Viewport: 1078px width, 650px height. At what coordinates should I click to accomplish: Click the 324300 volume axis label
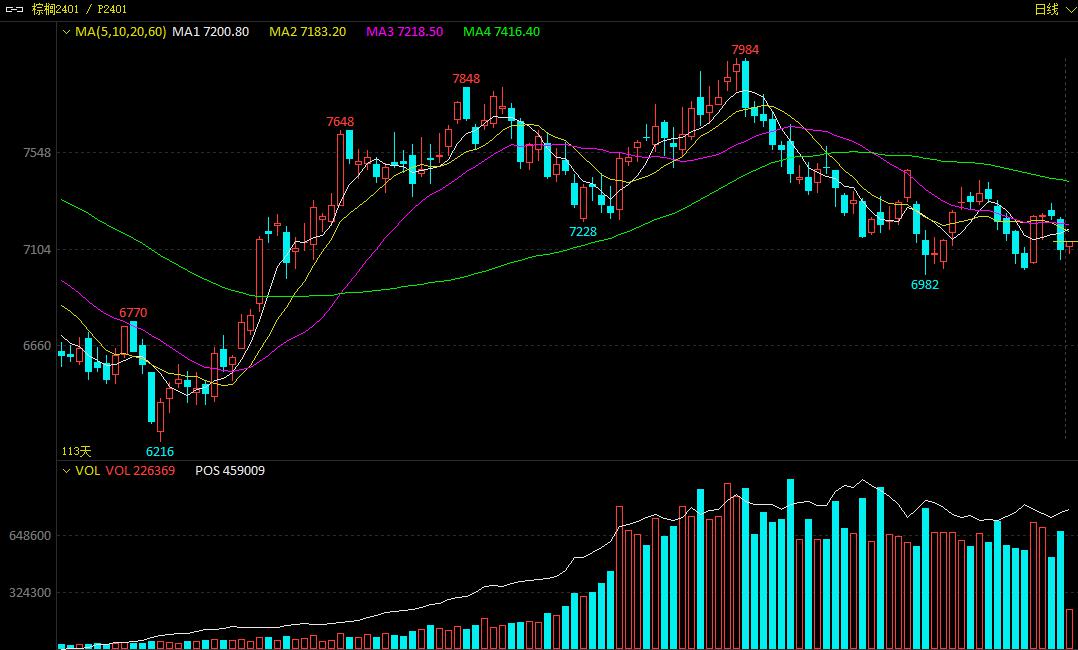click(x=30, y=593)
